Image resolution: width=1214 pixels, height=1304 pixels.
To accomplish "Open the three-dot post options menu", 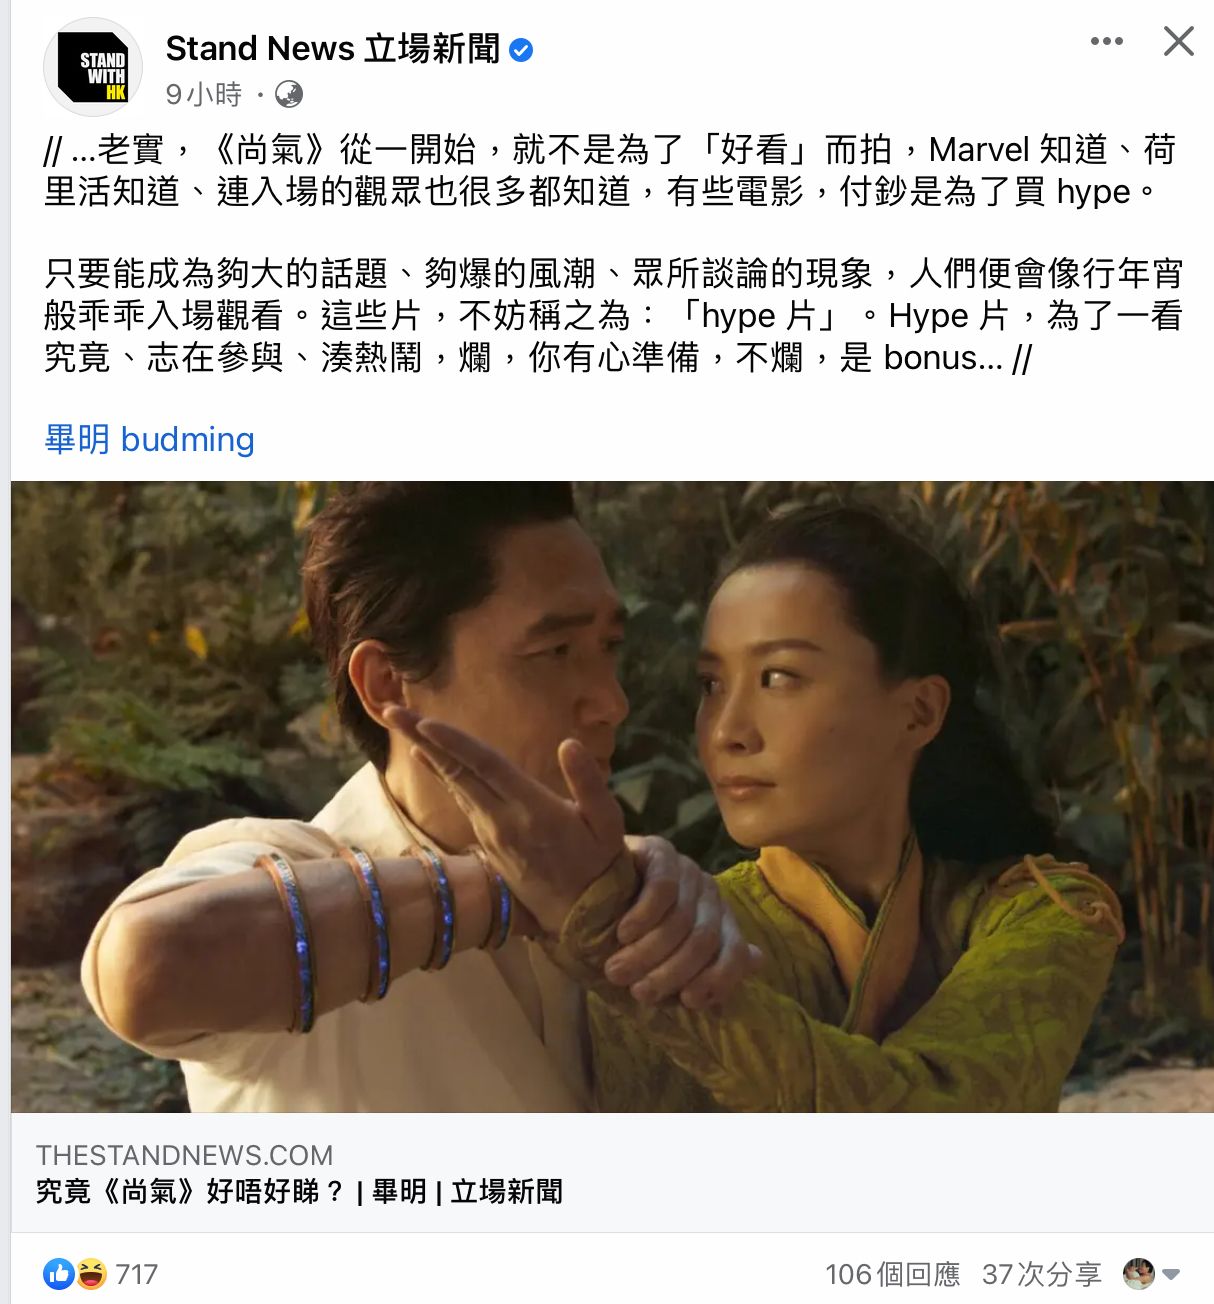I will click(x=1107, y=41).
